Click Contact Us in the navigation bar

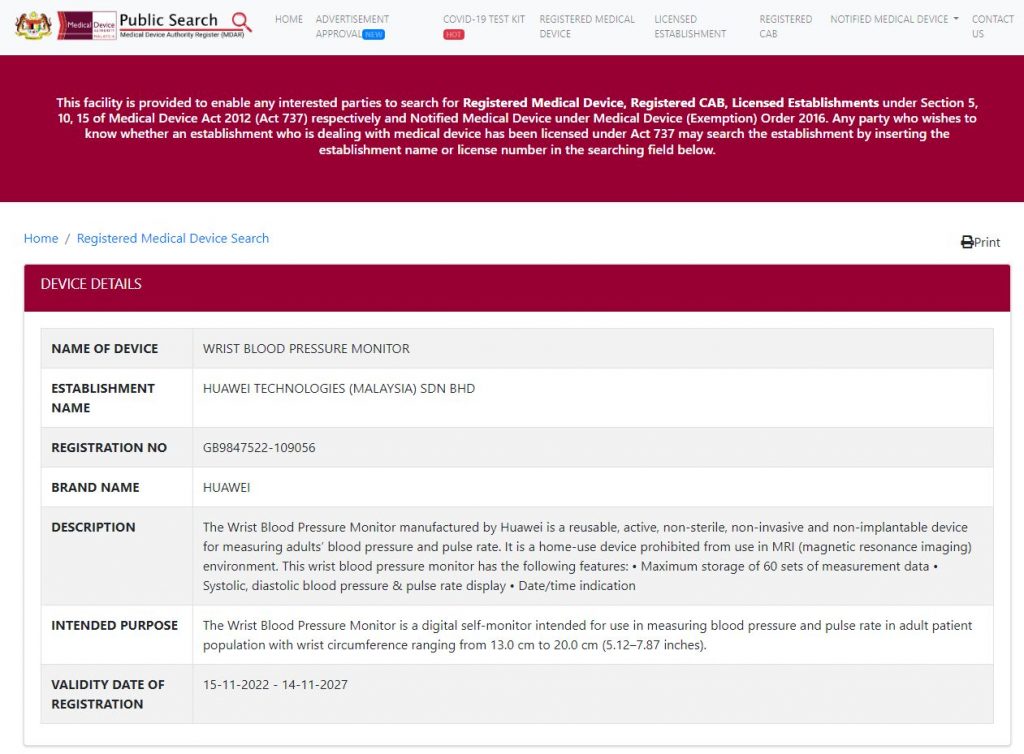[992, 26]
